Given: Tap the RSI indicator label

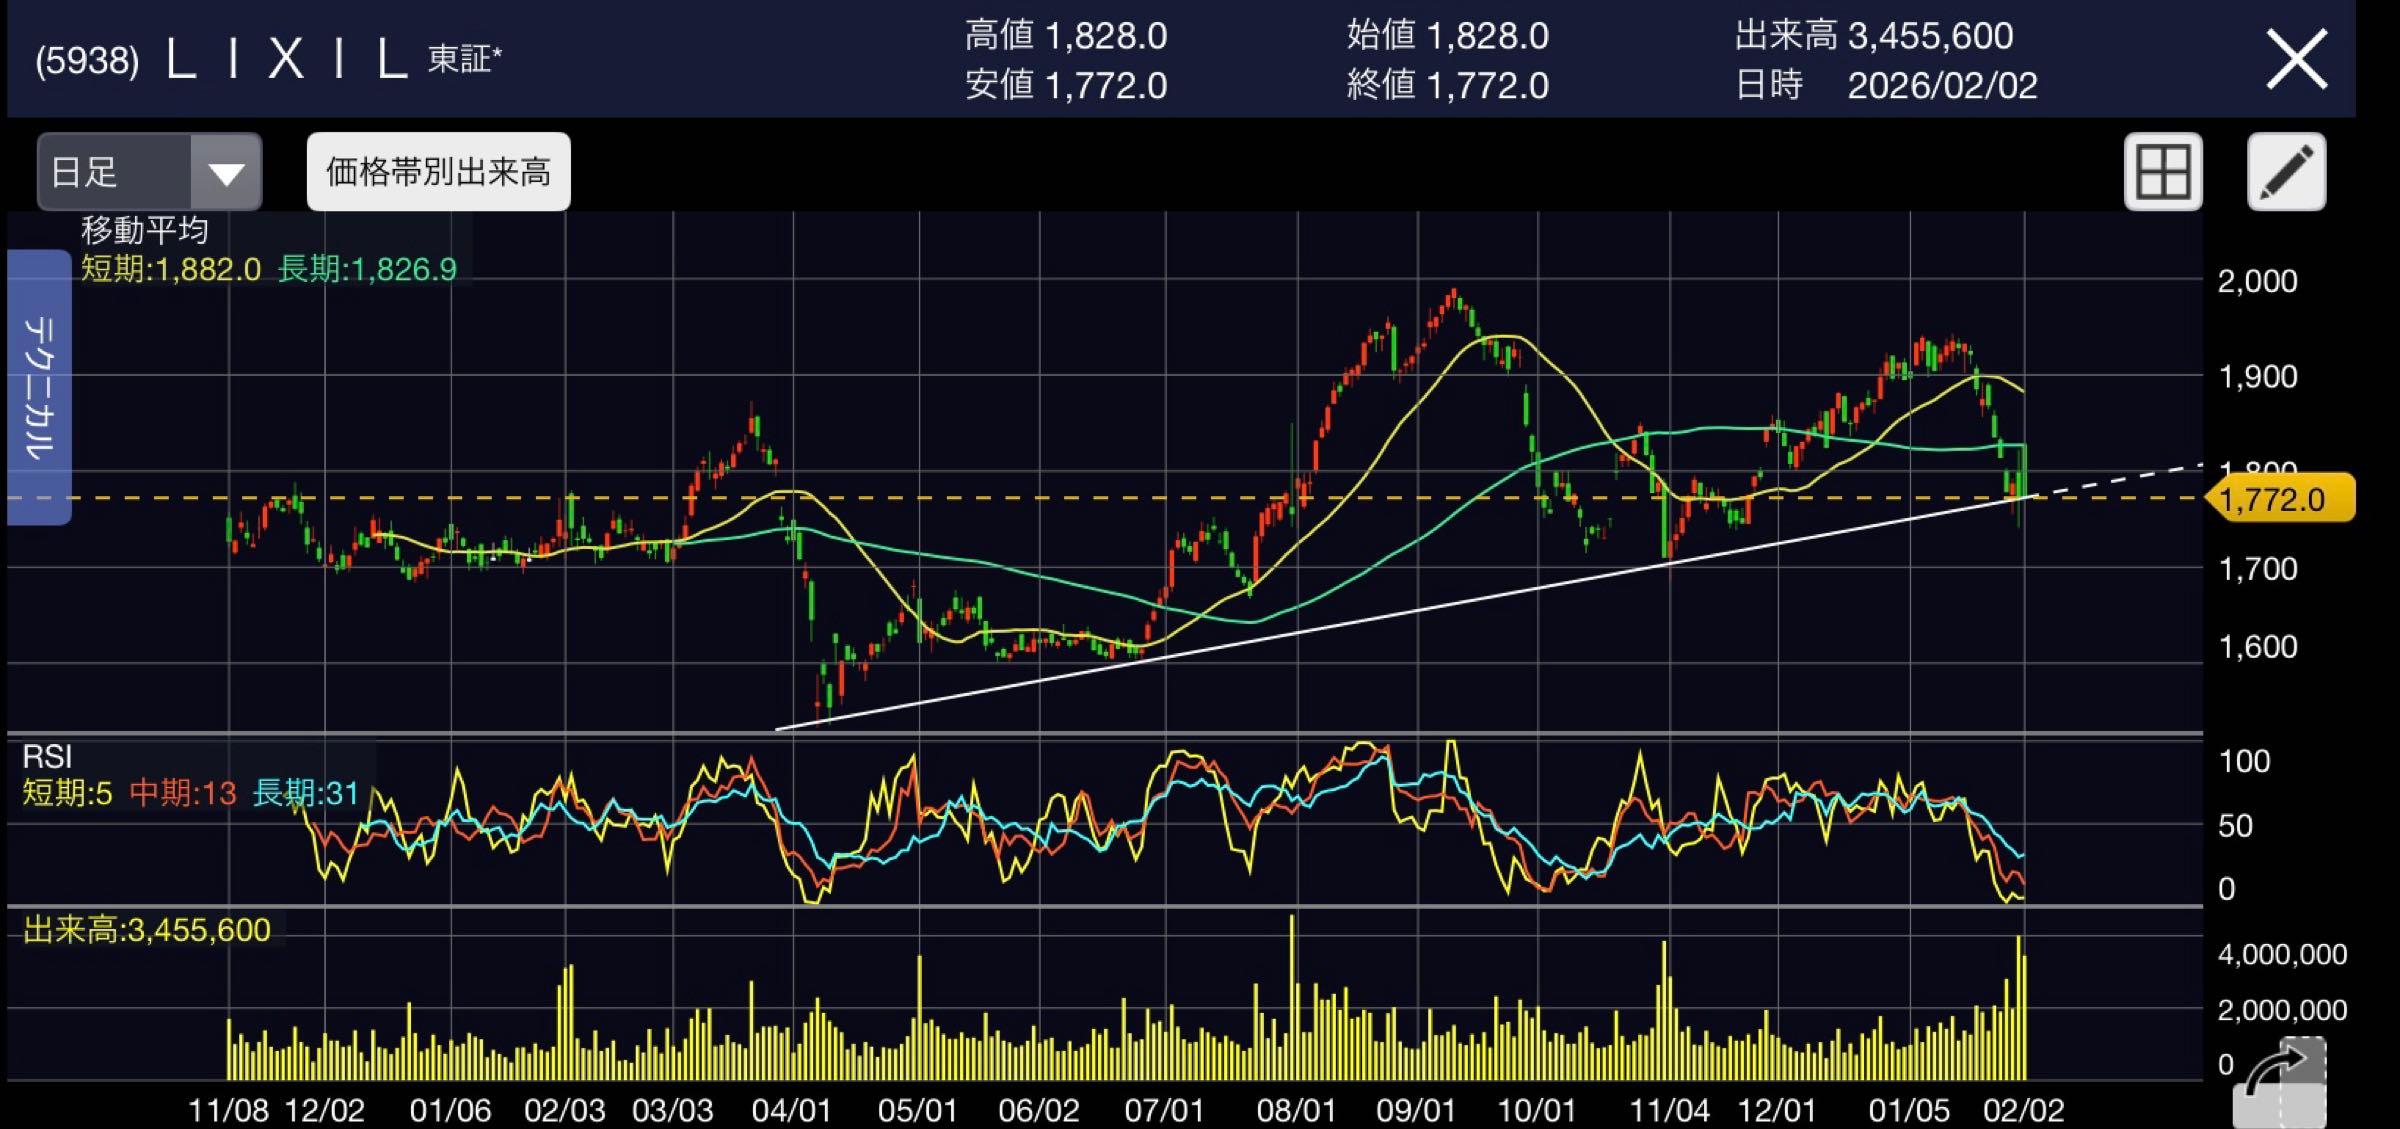Looking at the screenshot, I should pos(47,757).
